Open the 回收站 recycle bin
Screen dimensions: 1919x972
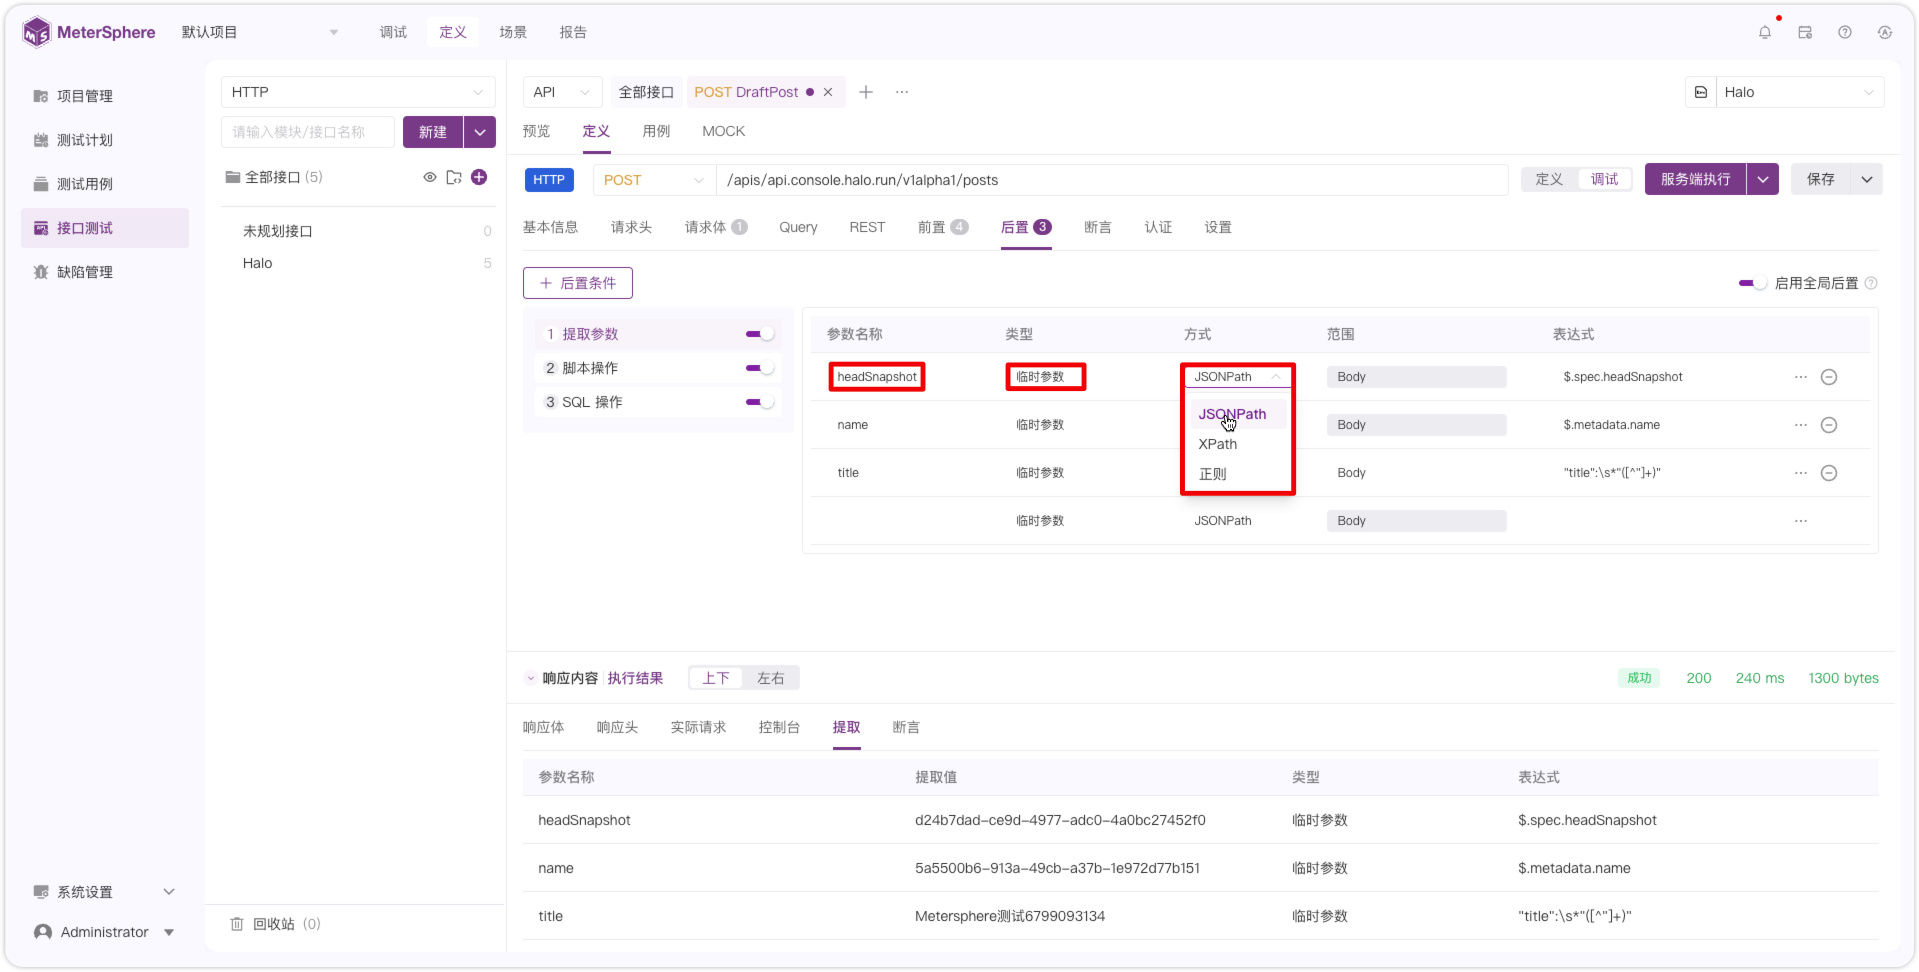tap(276, 924)
